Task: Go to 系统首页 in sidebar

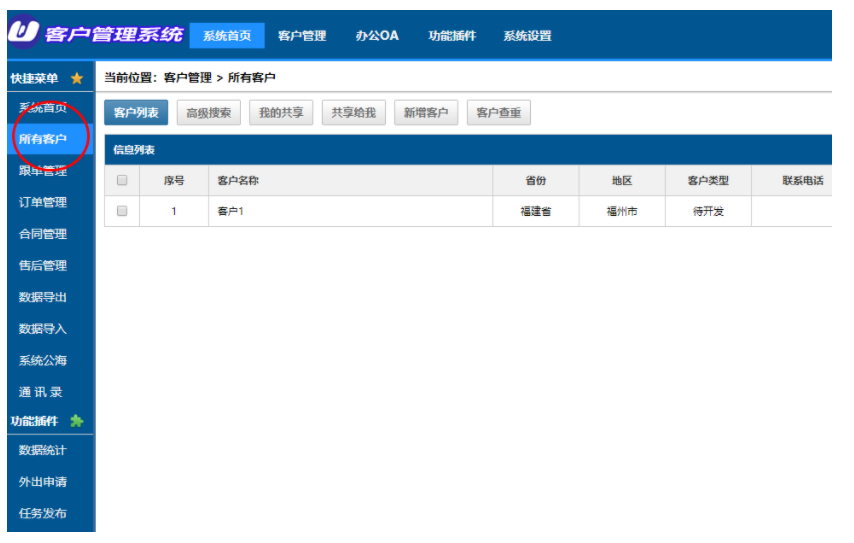Action: pyautogui.click(x=43, y=108)
